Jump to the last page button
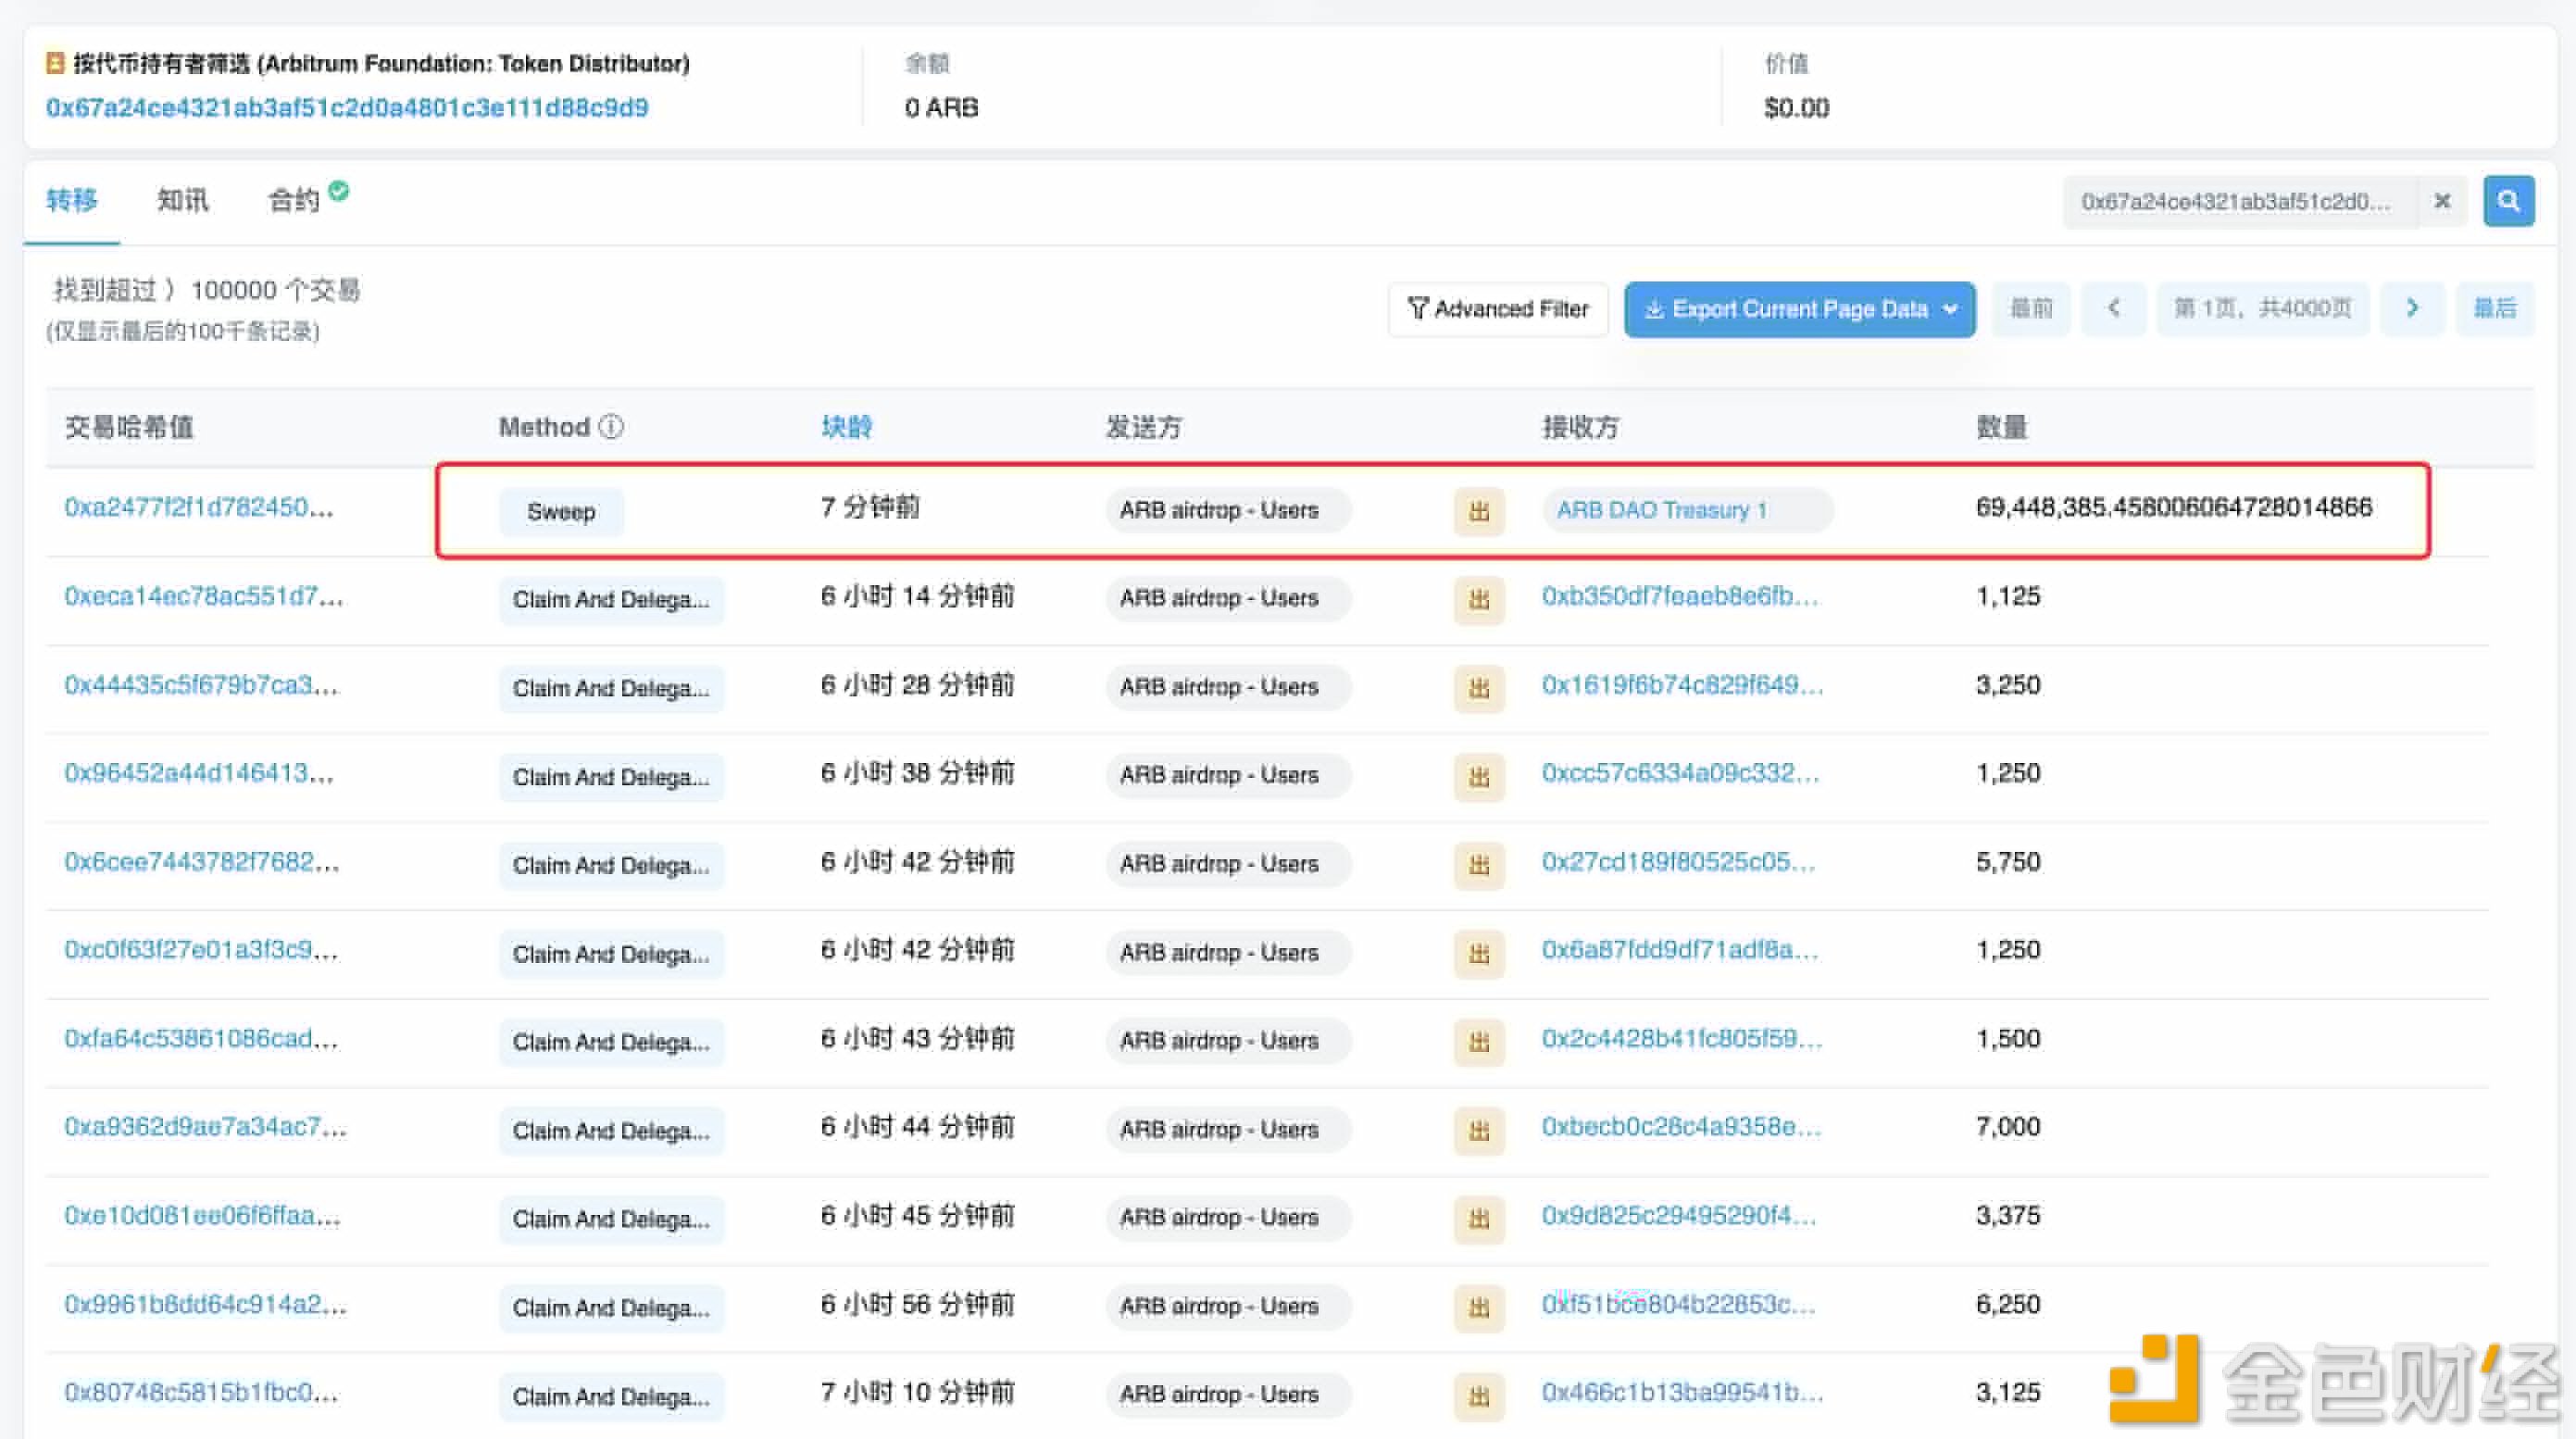 (x=2494, y=308)
